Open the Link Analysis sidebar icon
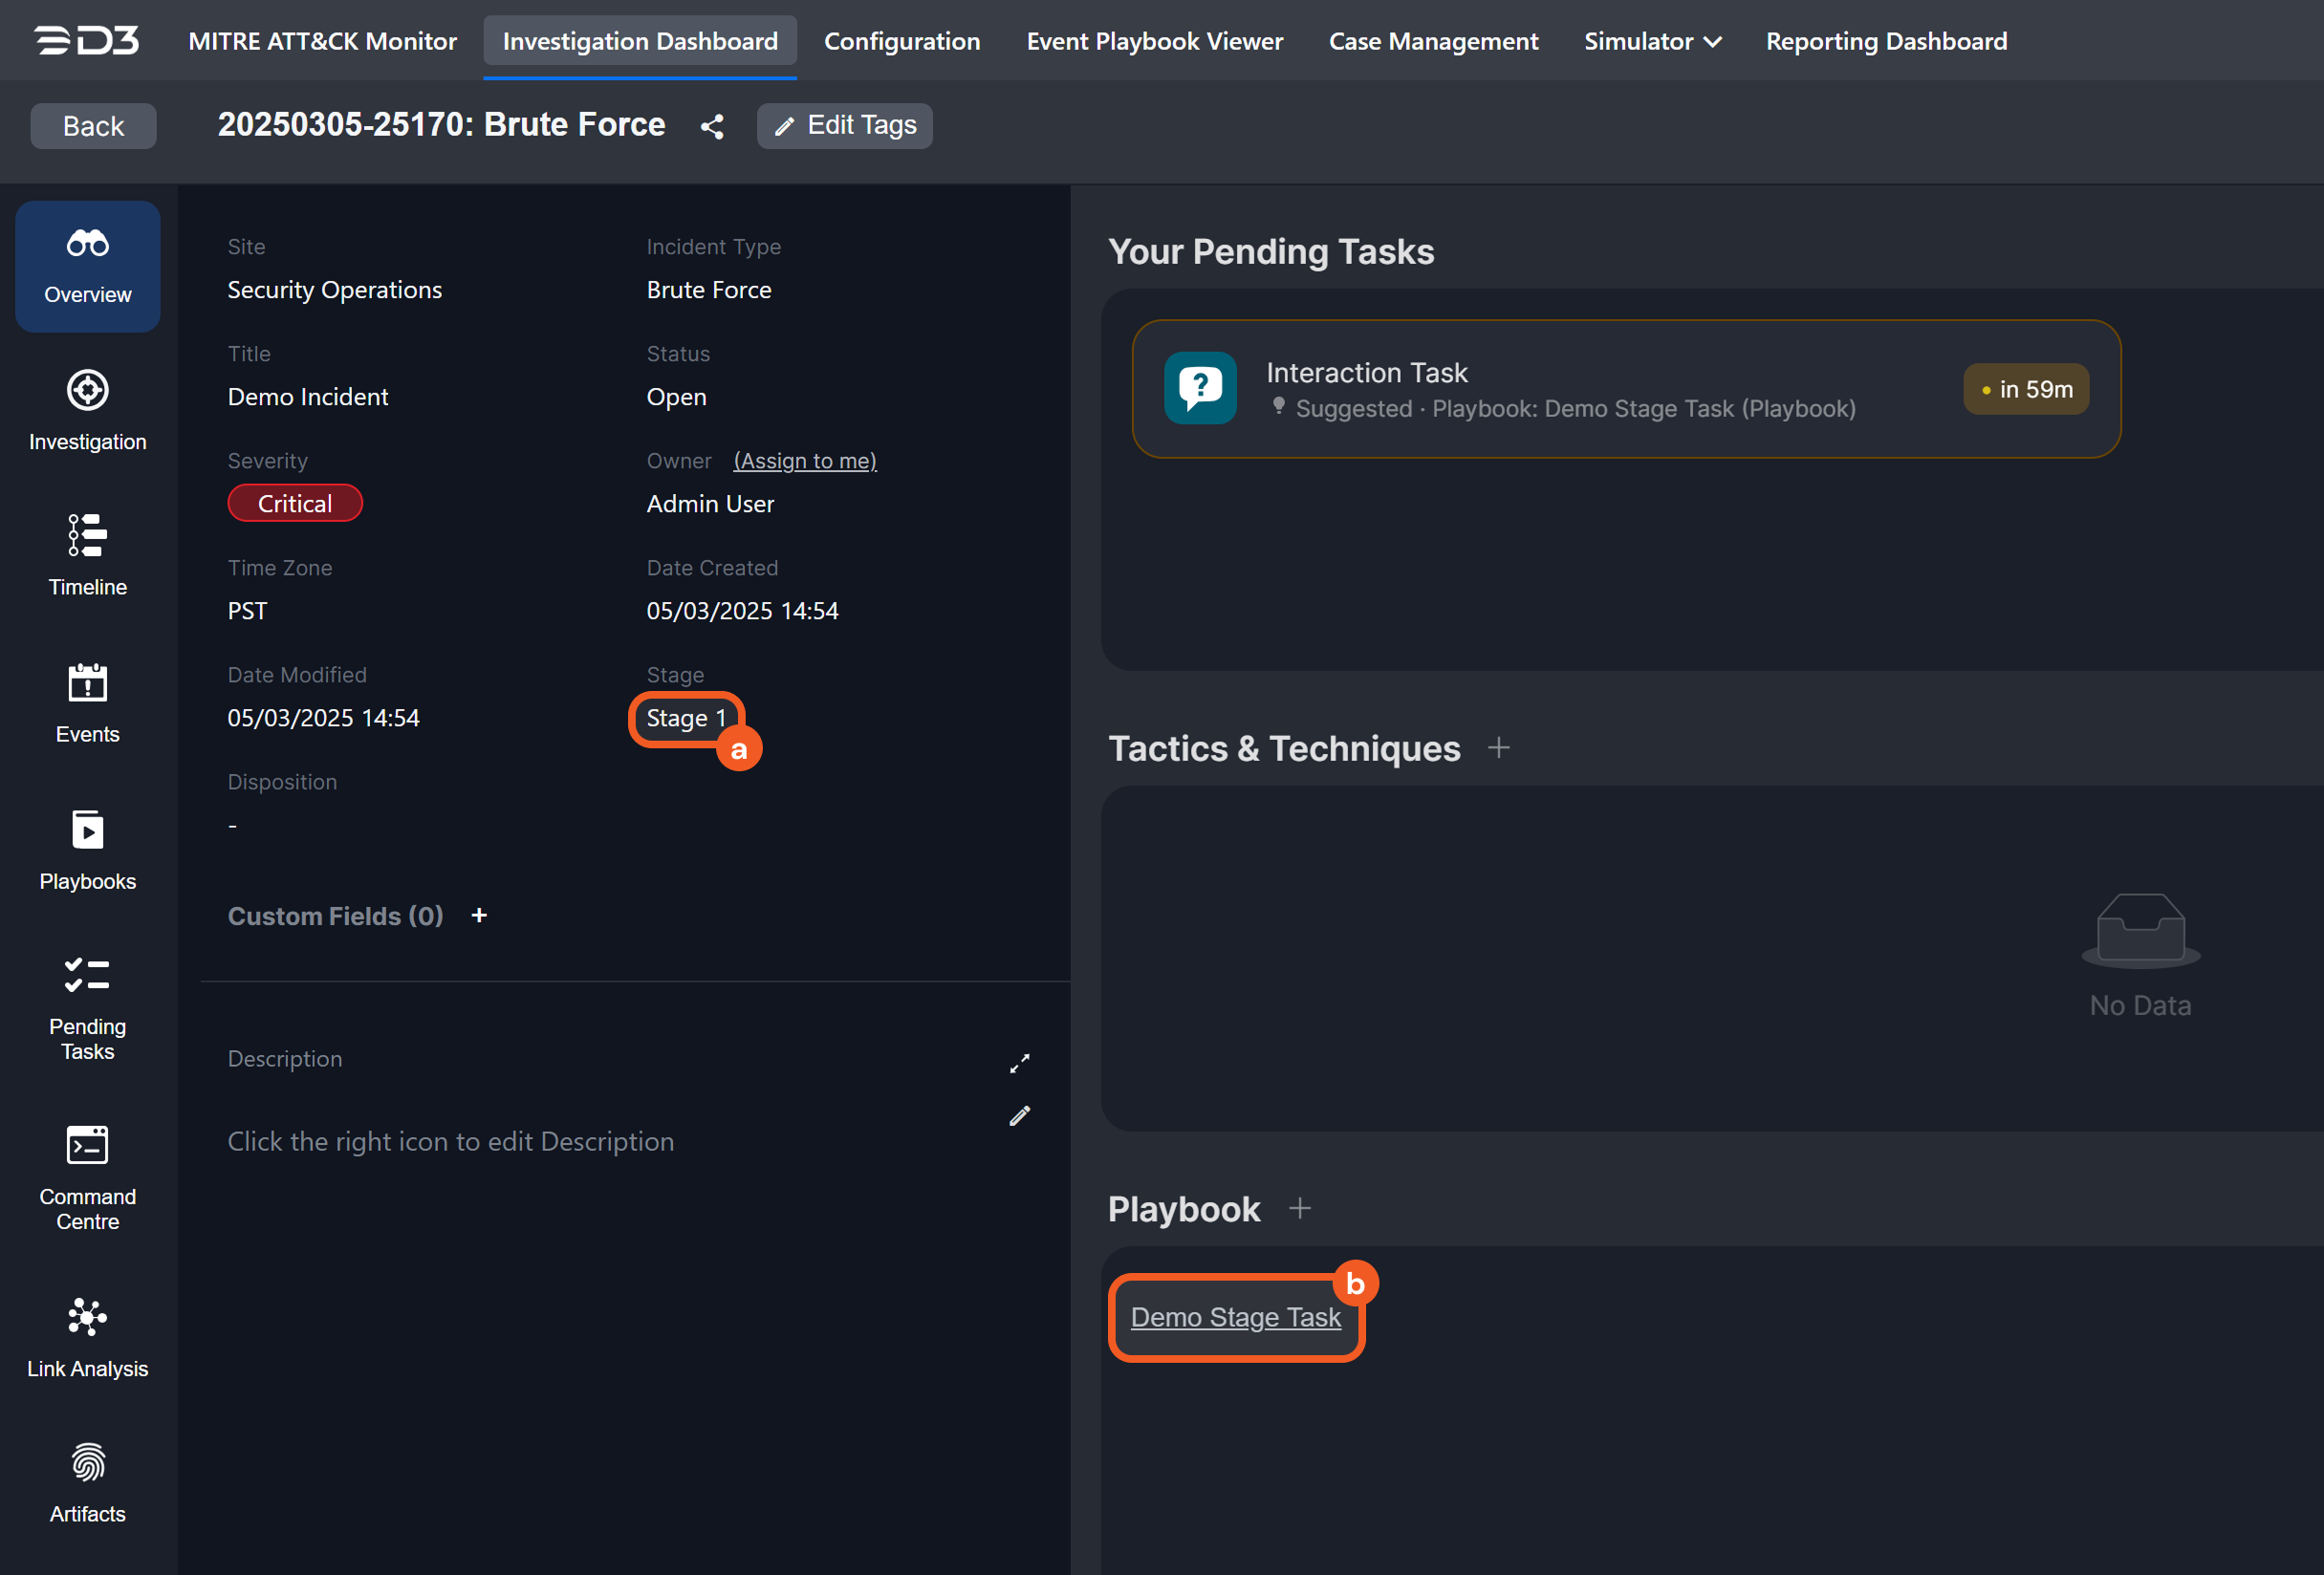 [87, 1318]
